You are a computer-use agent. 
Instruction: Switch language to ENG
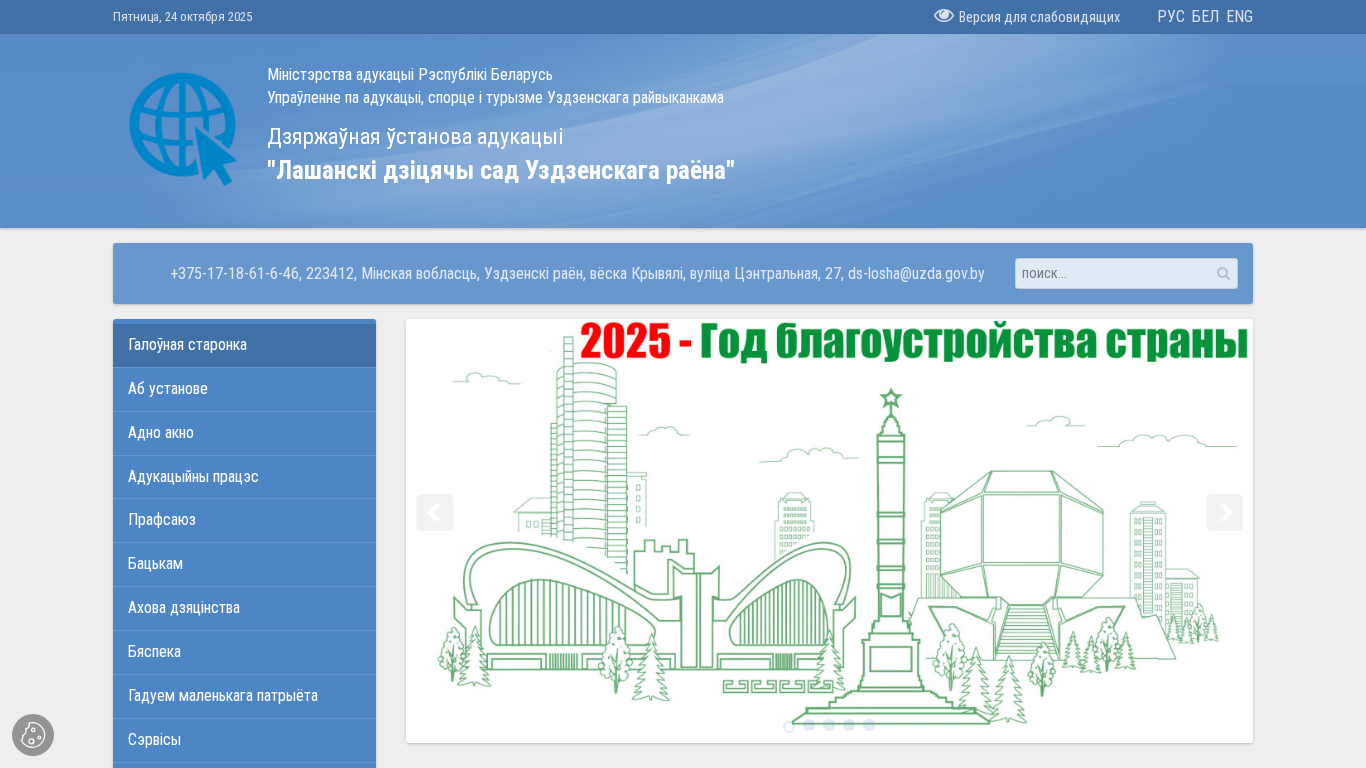coord(1239,17)
